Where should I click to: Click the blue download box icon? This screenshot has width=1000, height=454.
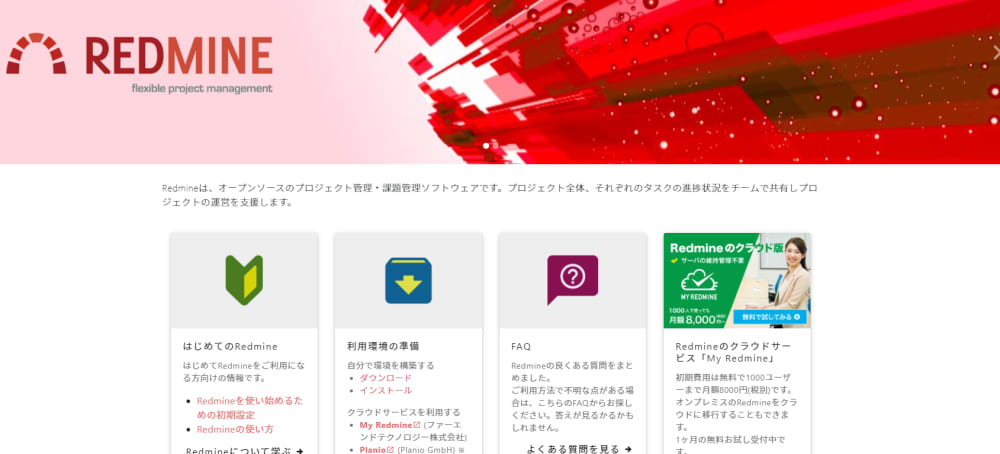pyautogui.click(x=408, y=281)
